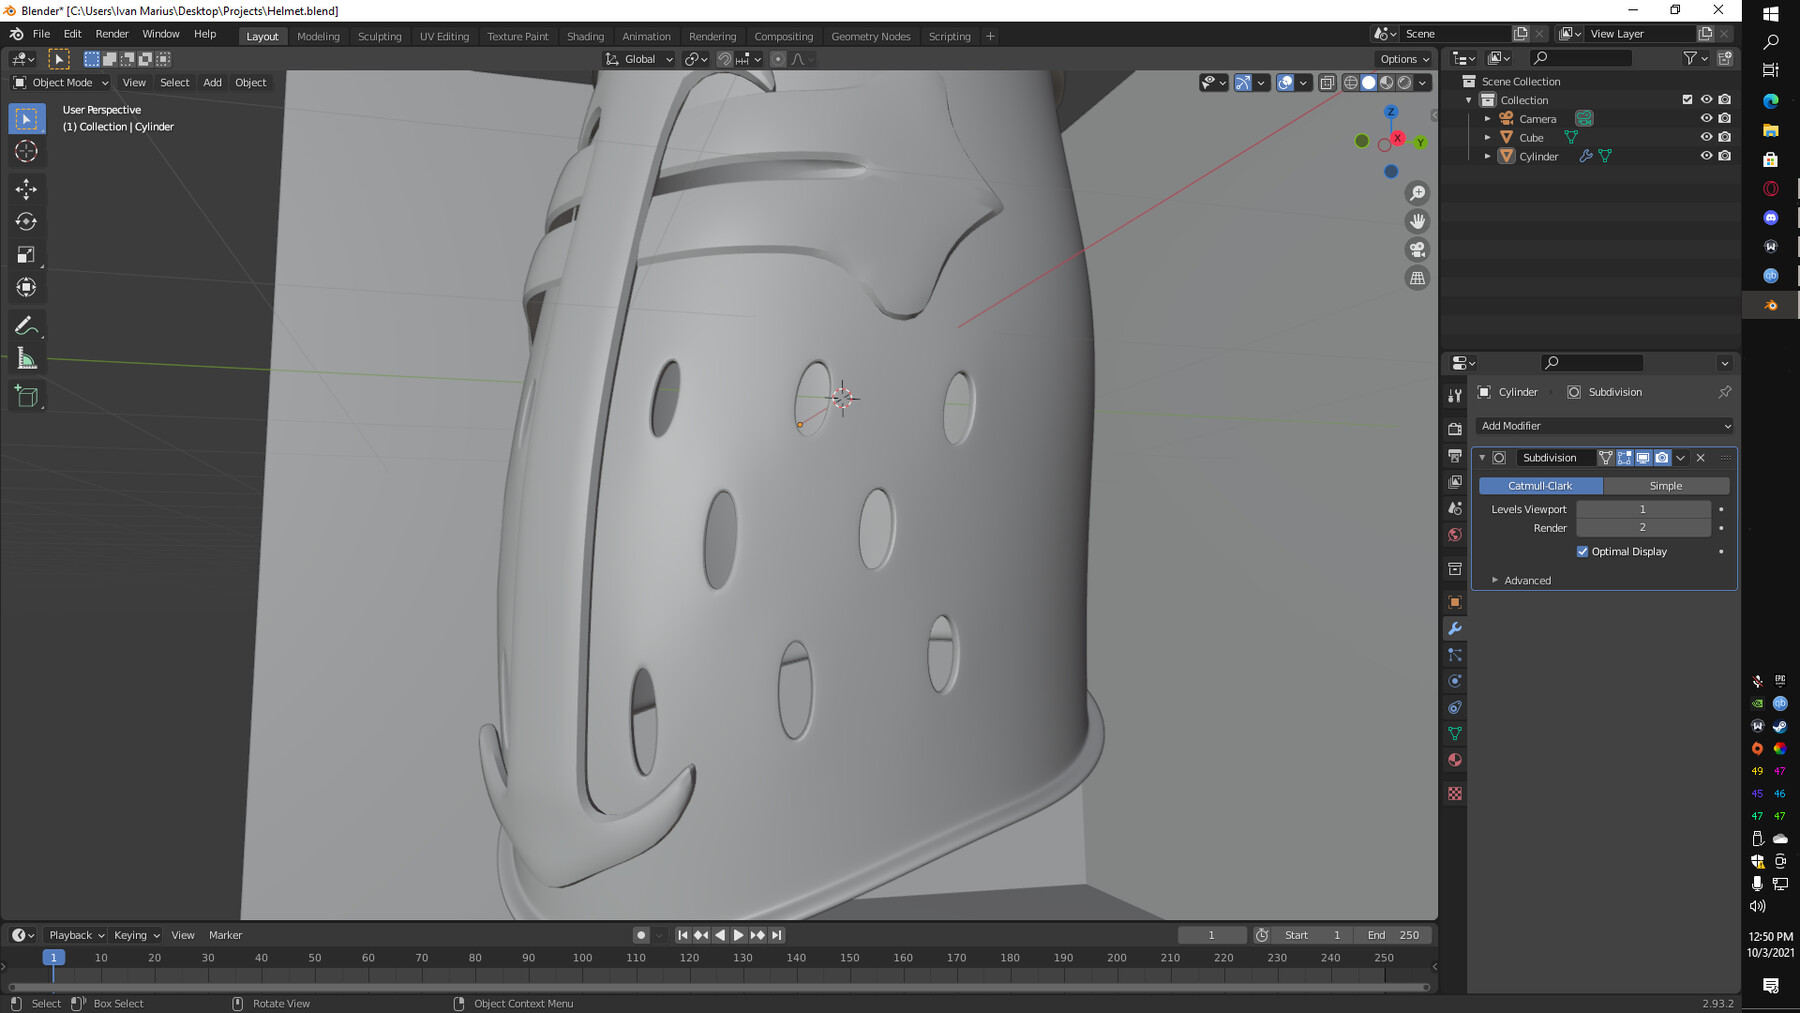This screenshot has height=1013, width=1800.
Task: Uncheck Optimal Display in the Subdivision modifier
Action: 1583,551
